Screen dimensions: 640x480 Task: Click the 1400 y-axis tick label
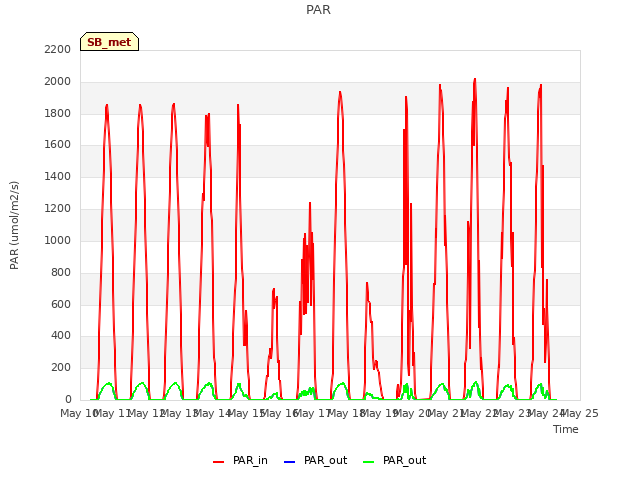(x=58, y=177)
